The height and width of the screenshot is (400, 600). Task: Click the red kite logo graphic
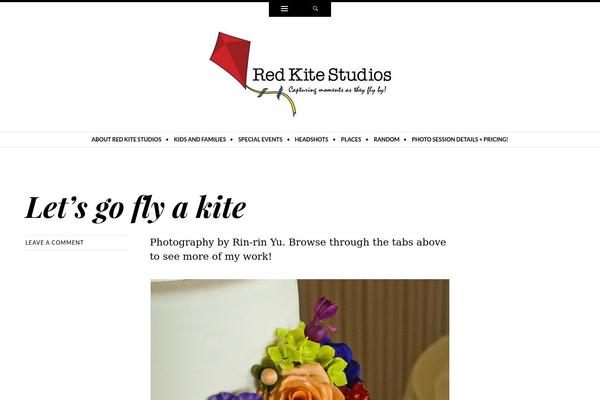point(231,60)
